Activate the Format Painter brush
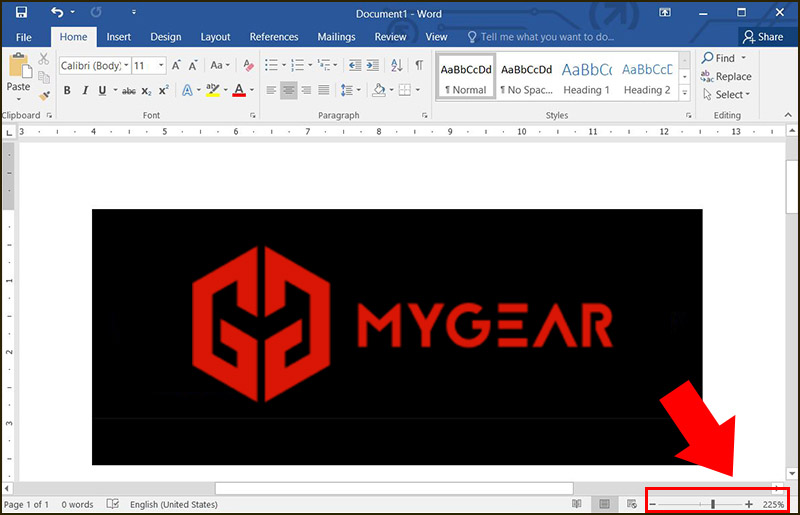 click(x=44, y=95)
